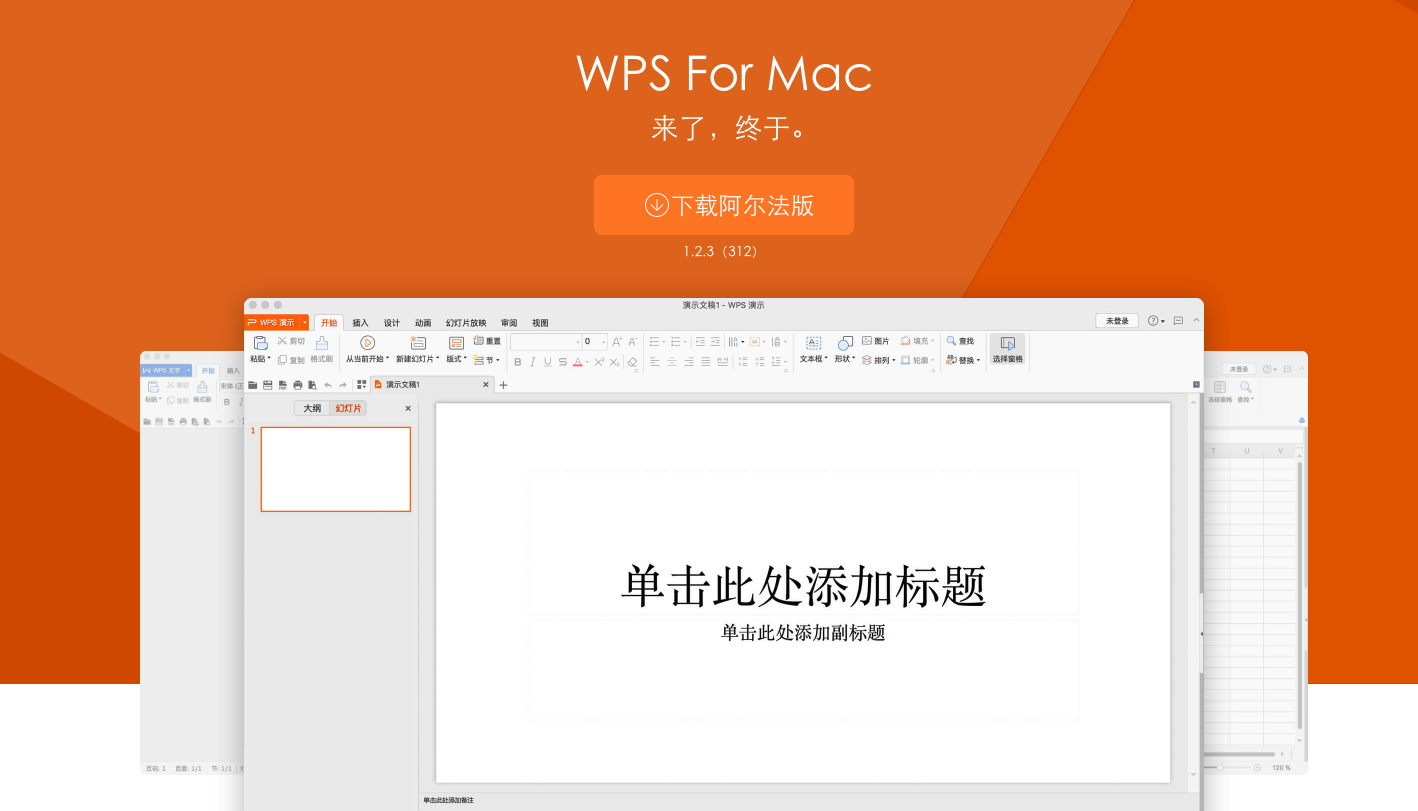The image size is (1418, 811).
Task: Toggle align text left
Action: pos(655,362)
